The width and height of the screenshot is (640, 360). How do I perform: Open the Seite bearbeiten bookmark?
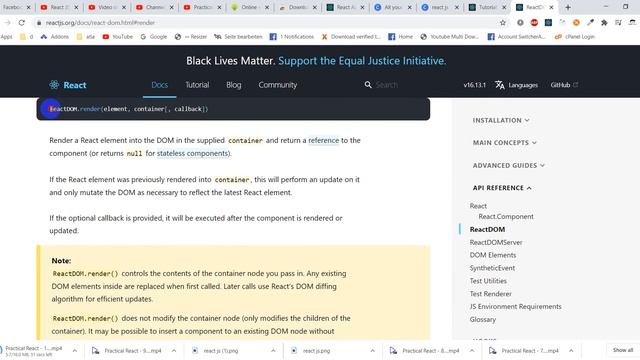(238, 37)
